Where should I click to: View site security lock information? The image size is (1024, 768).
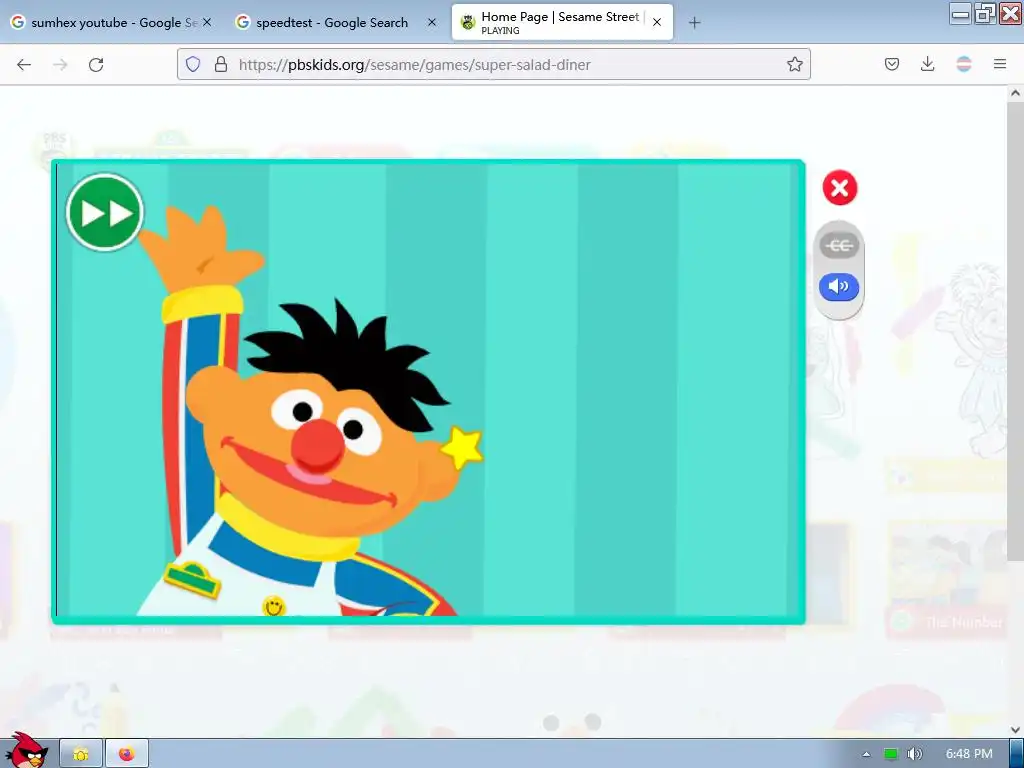221,64
